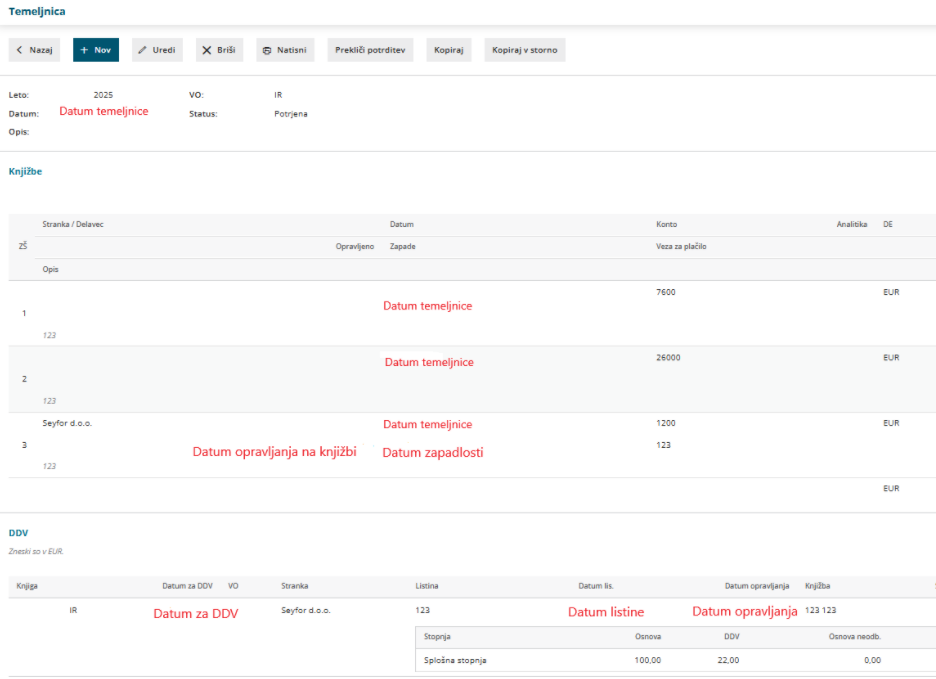Click row number 2 in Knjižbe
This screenshot has width=936, height=679.
pos(24,379)
